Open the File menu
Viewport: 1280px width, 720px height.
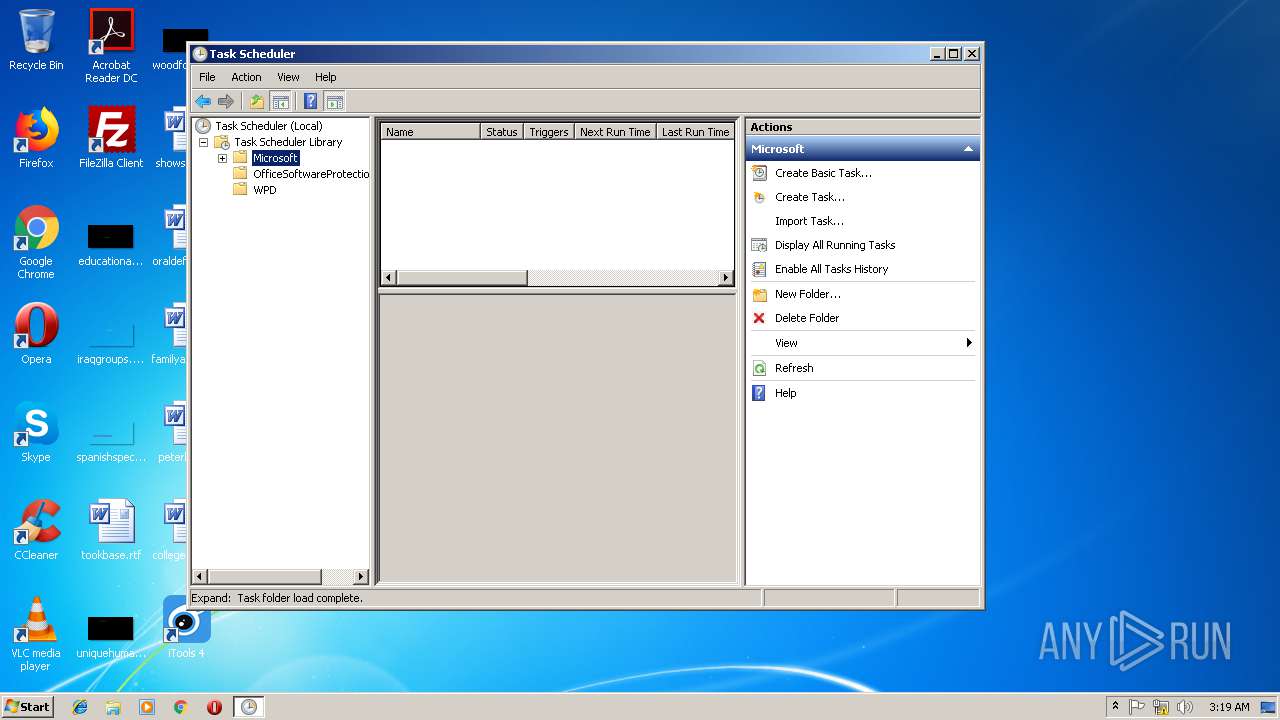(207, 77)
